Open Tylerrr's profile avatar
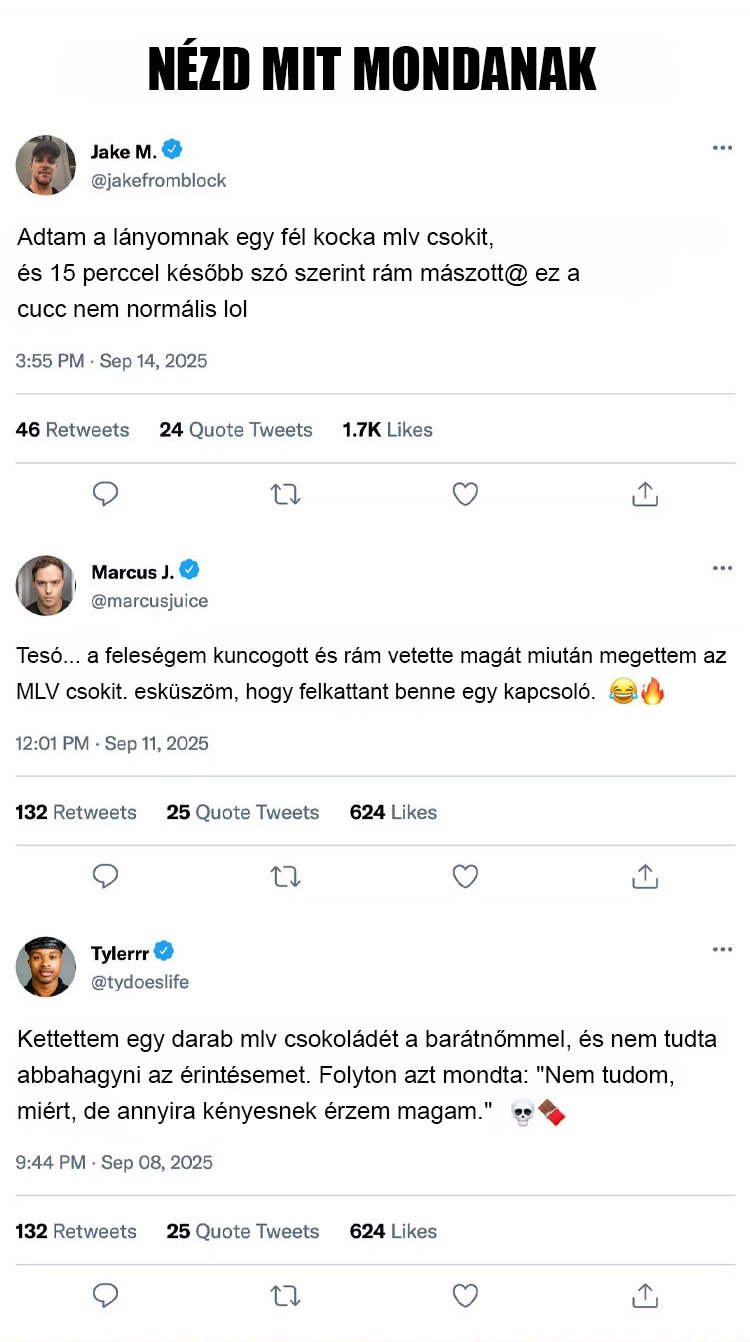The height and width of the screenshot is (1342, 750). 46,966
